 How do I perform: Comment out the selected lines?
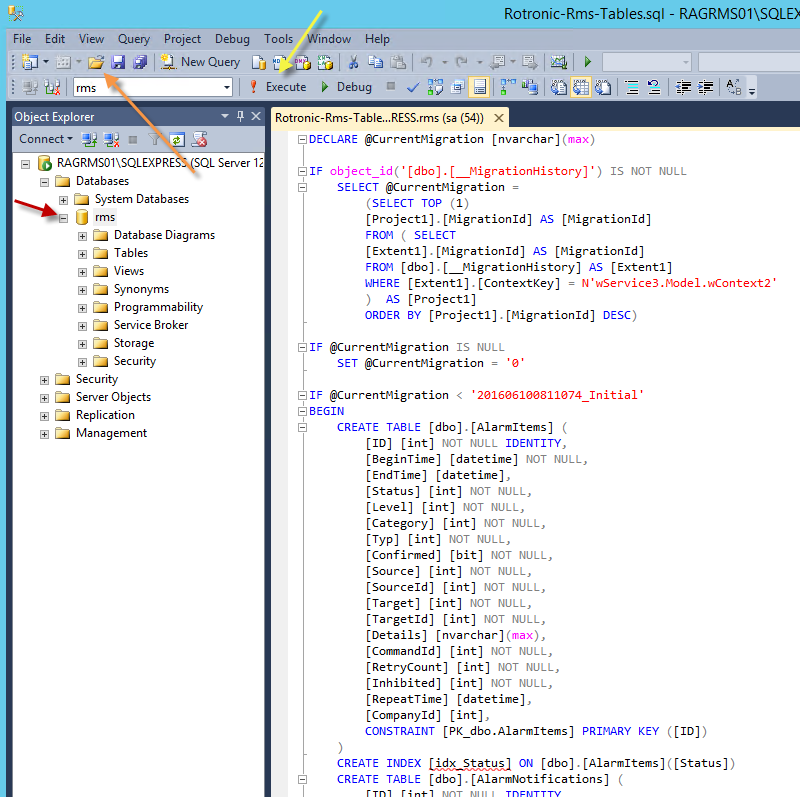coord(632,87)
